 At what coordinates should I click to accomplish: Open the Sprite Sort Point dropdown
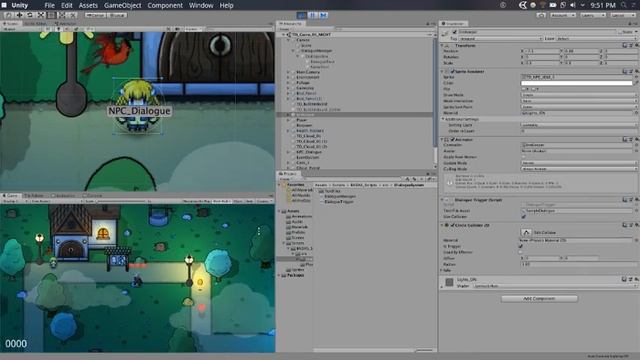click(579, 107)
